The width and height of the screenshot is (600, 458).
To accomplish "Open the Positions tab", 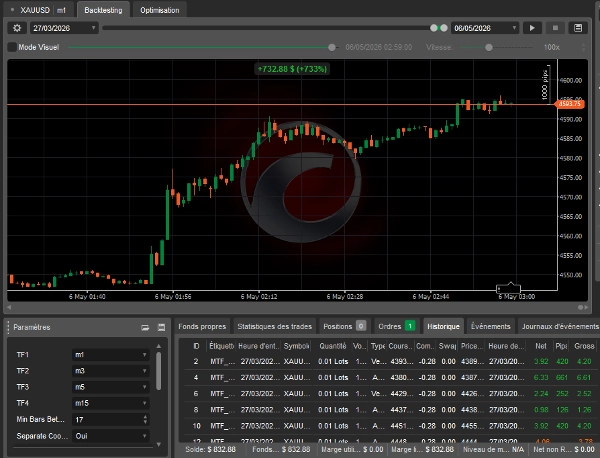I will (x=344, y=326).
